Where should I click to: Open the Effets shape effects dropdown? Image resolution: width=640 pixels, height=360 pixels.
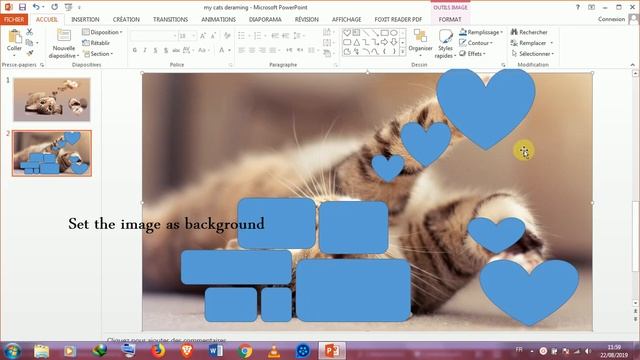point(472,53)
